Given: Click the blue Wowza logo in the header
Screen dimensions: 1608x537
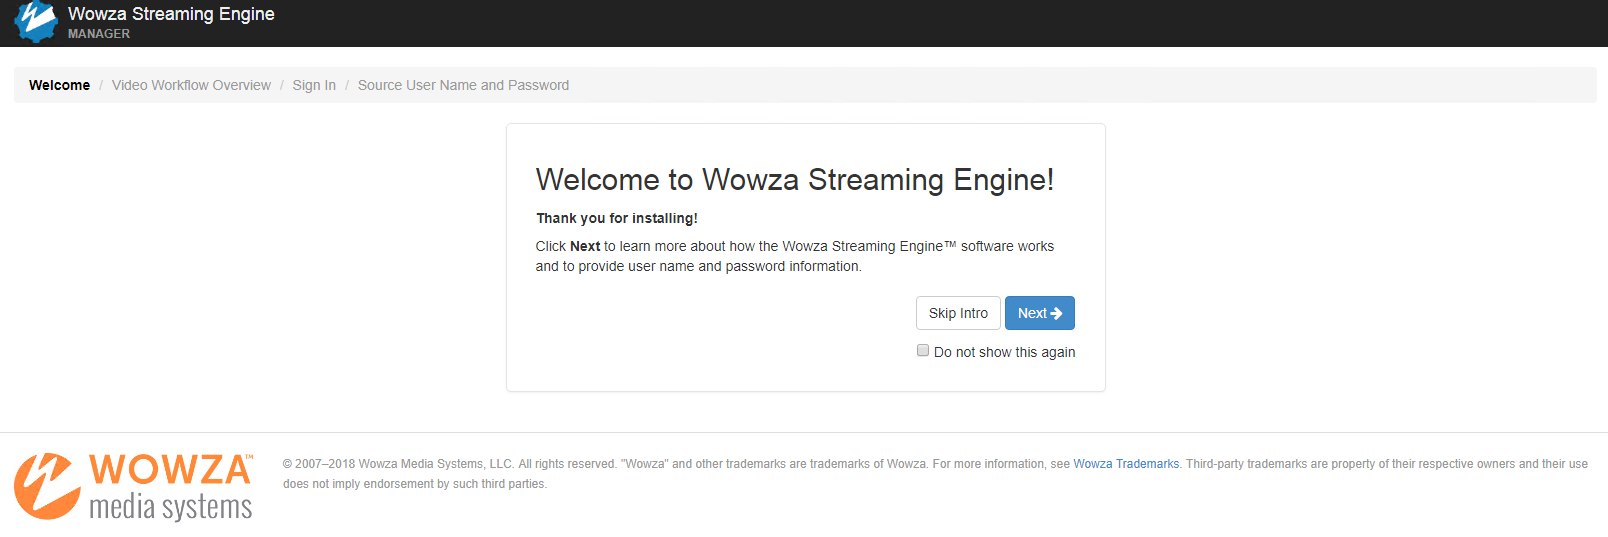Looking at the screenshot, I should (x=36, y=22).
